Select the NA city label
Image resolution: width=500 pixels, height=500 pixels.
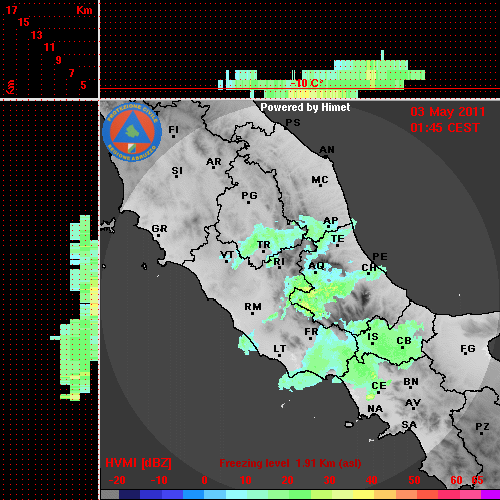pyautogui.click(x=375, y=409)
